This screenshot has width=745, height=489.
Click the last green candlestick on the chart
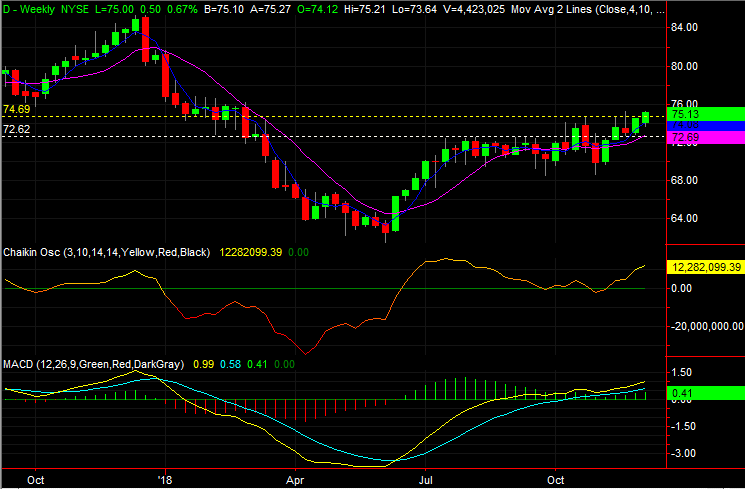(x=645, y=117)
